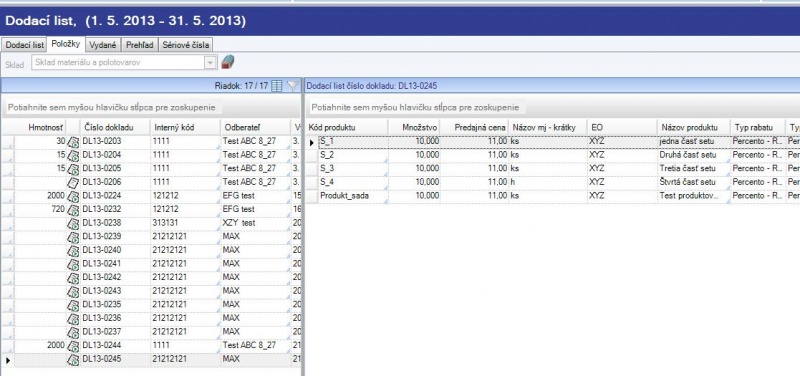Click document icon in row DL13-0239
The height and width of the screenshot is (376, 800).
pos(73,237)
